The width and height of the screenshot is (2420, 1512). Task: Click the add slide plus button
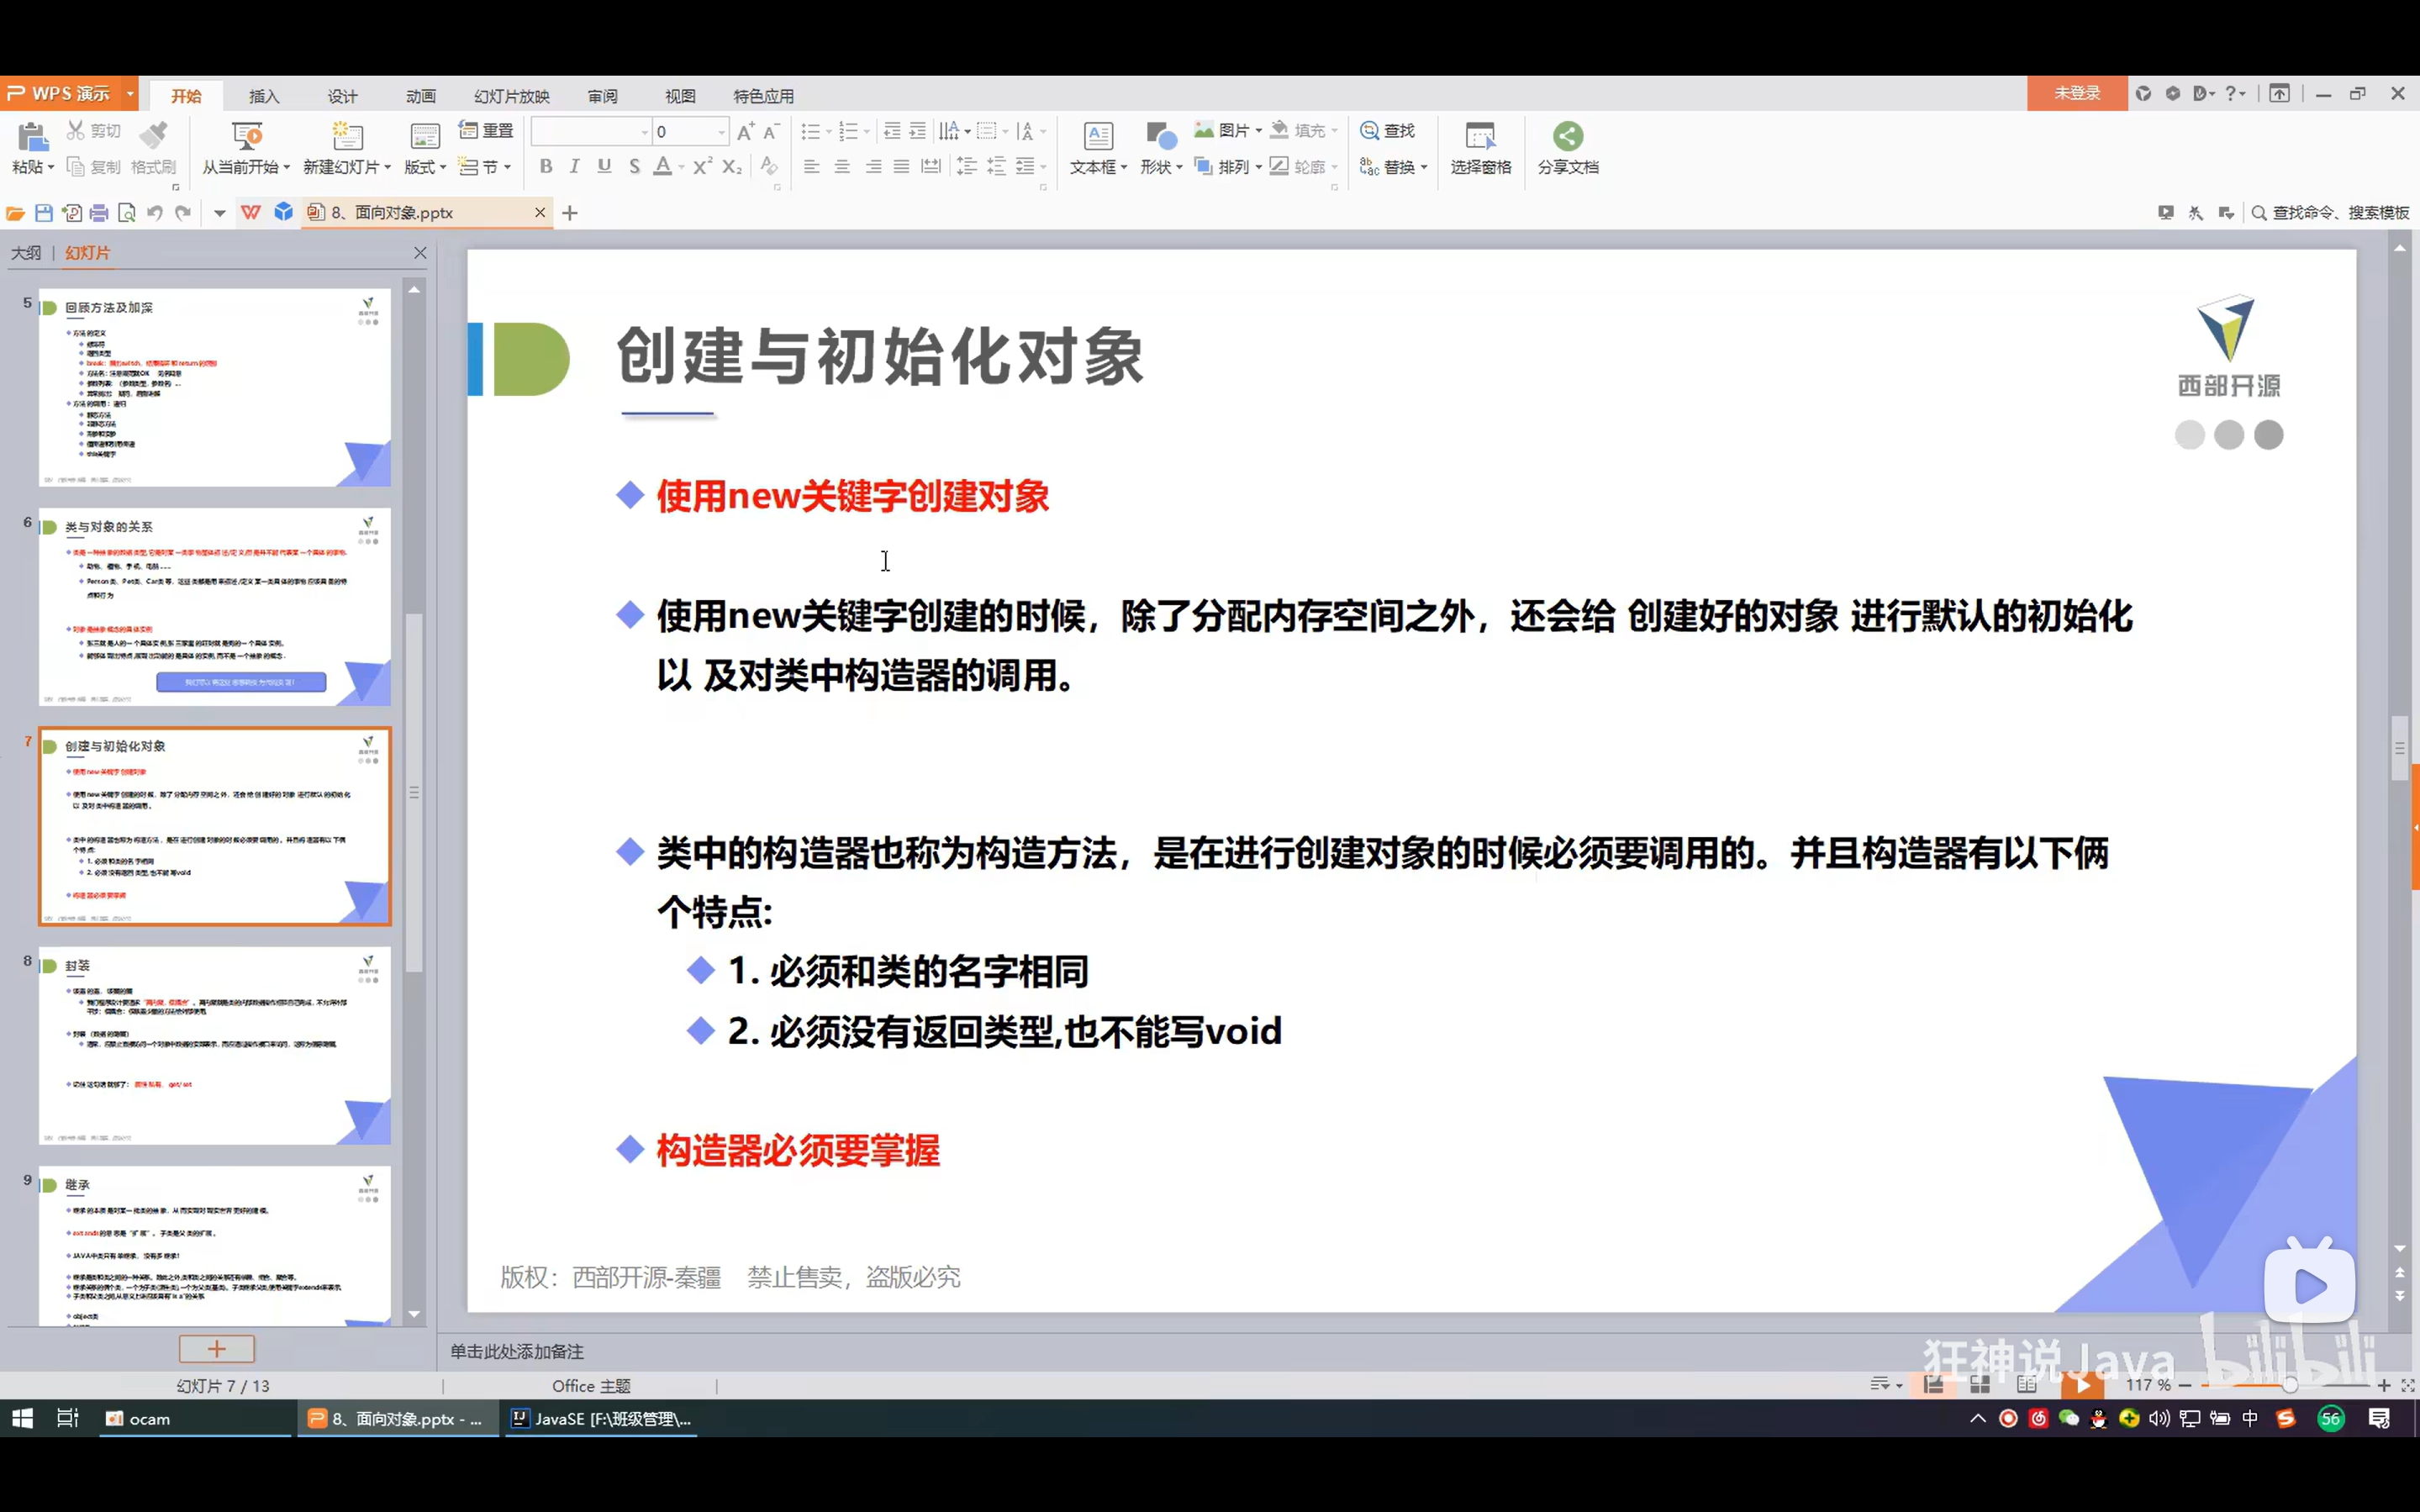216,1349
